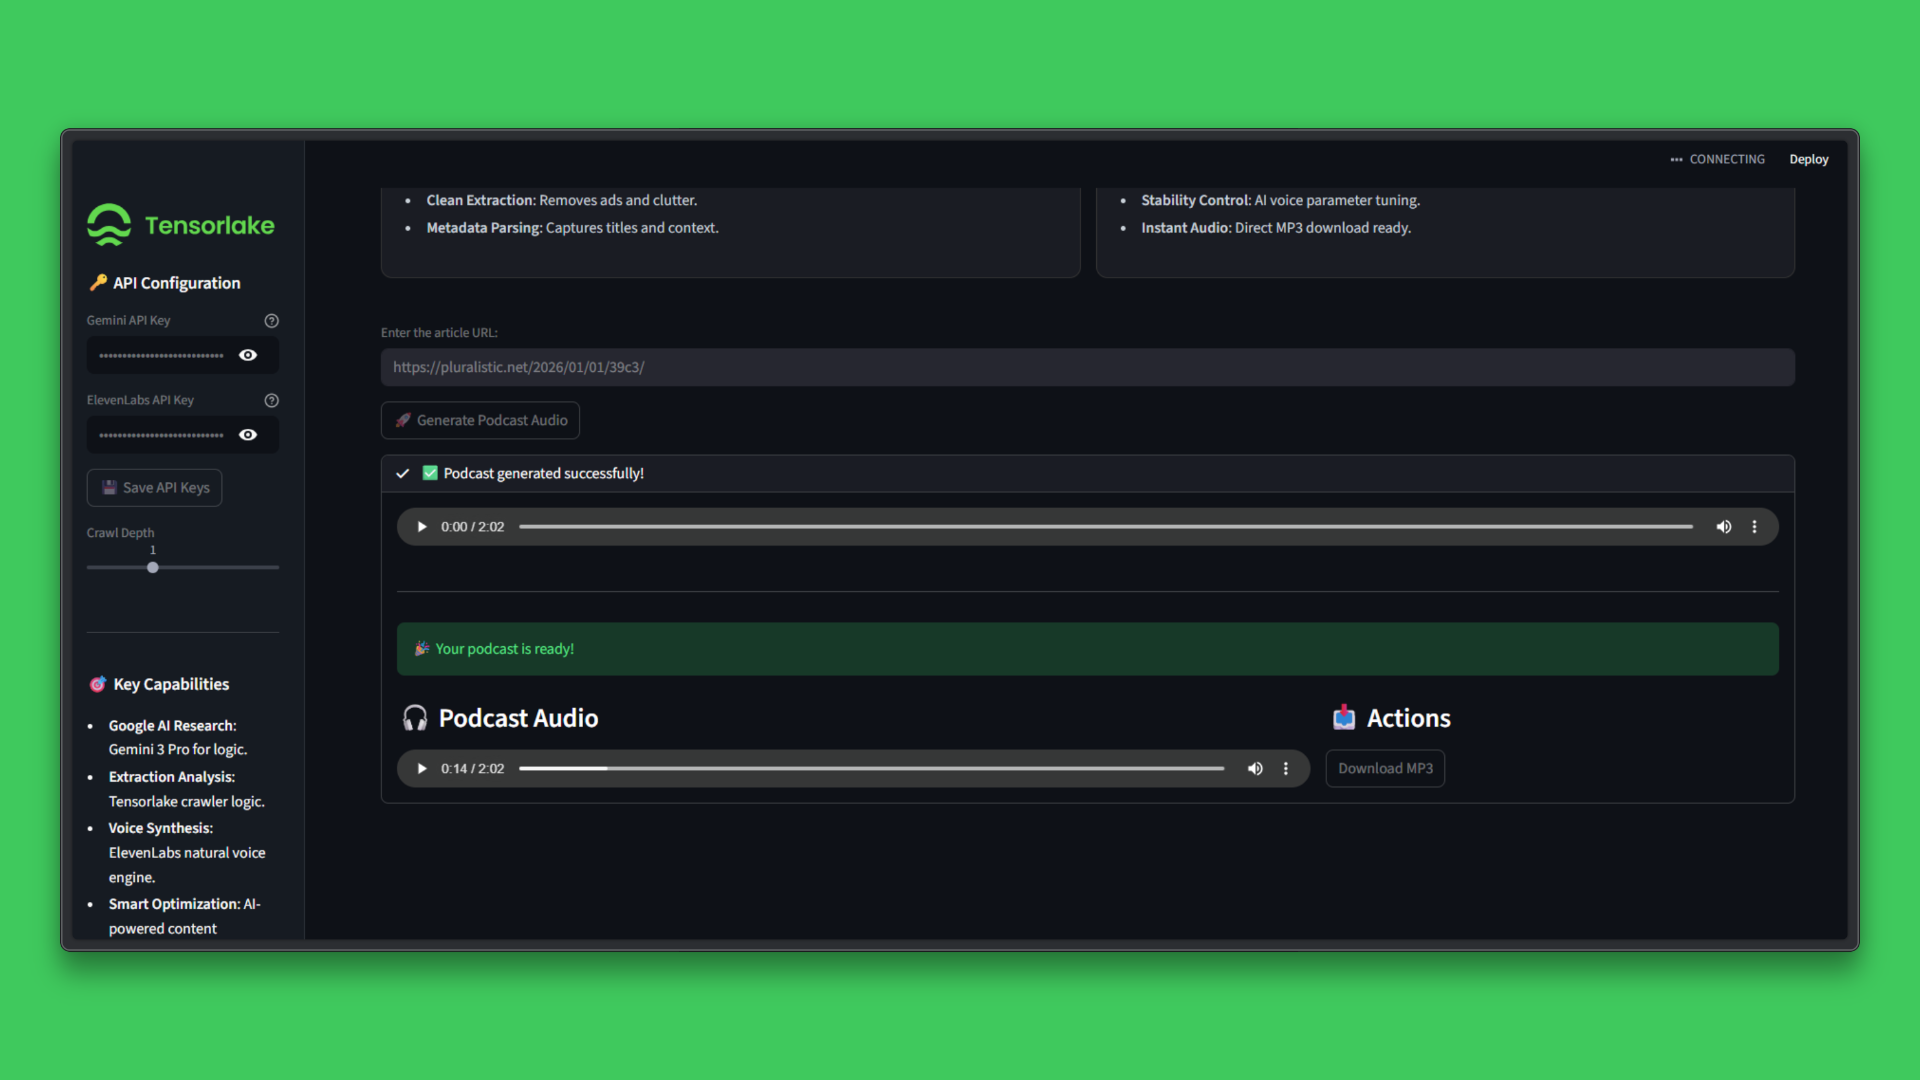Open options menu on the Podcast Audio player

coord(1286,768)
